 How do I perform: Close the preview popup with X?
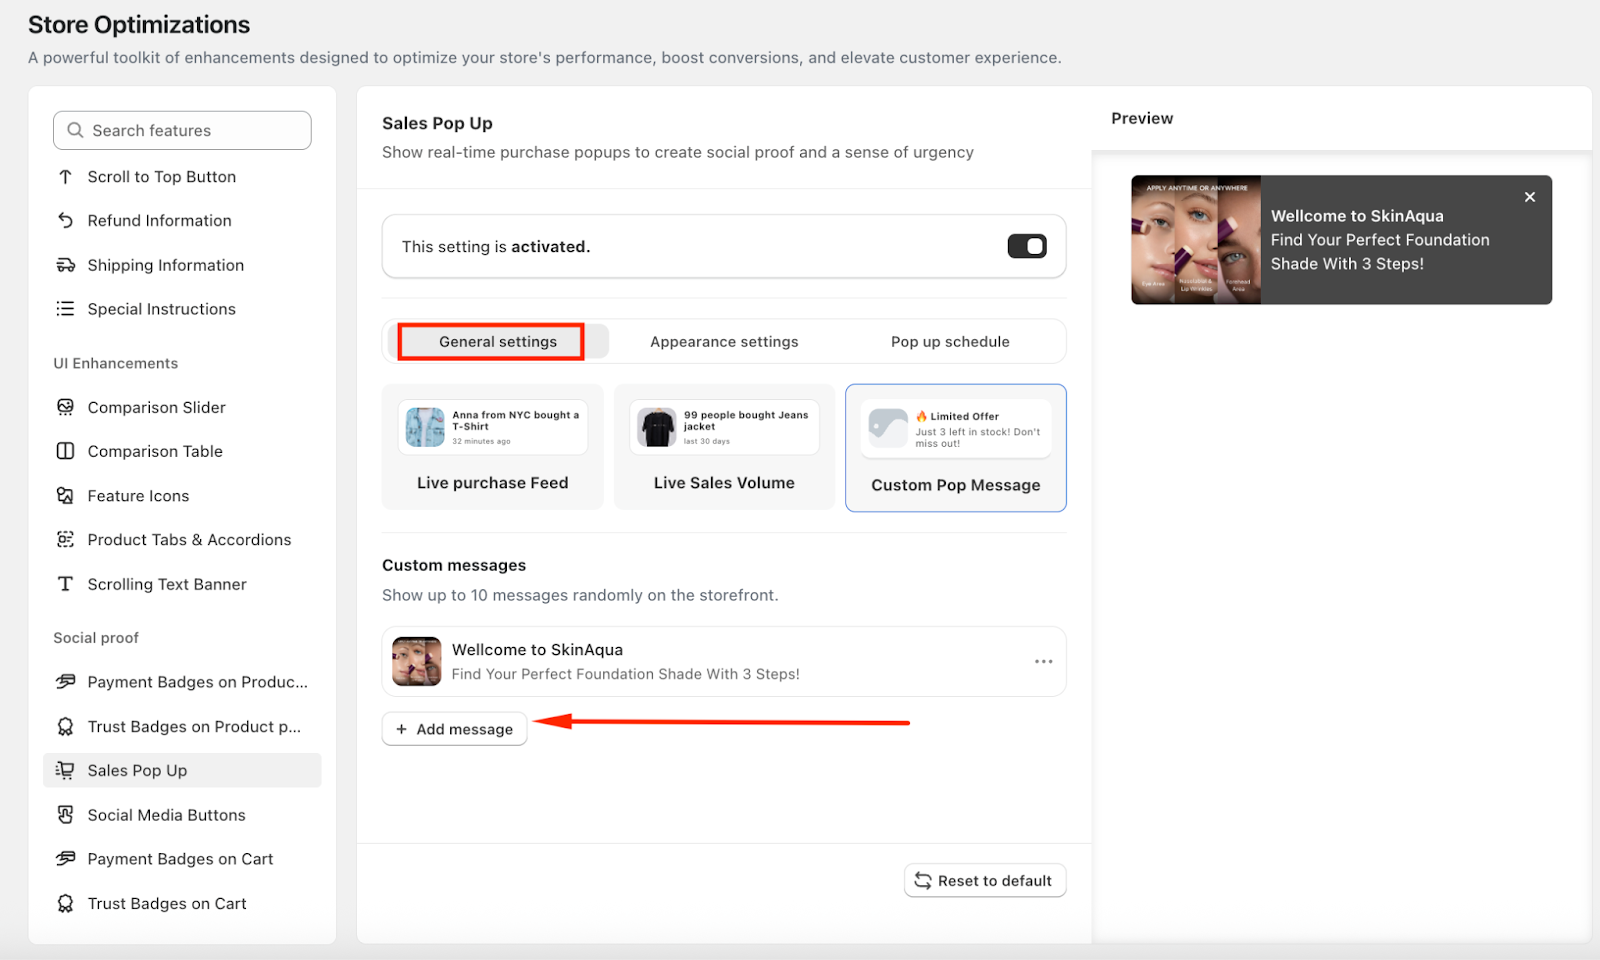coord(1529,197)
